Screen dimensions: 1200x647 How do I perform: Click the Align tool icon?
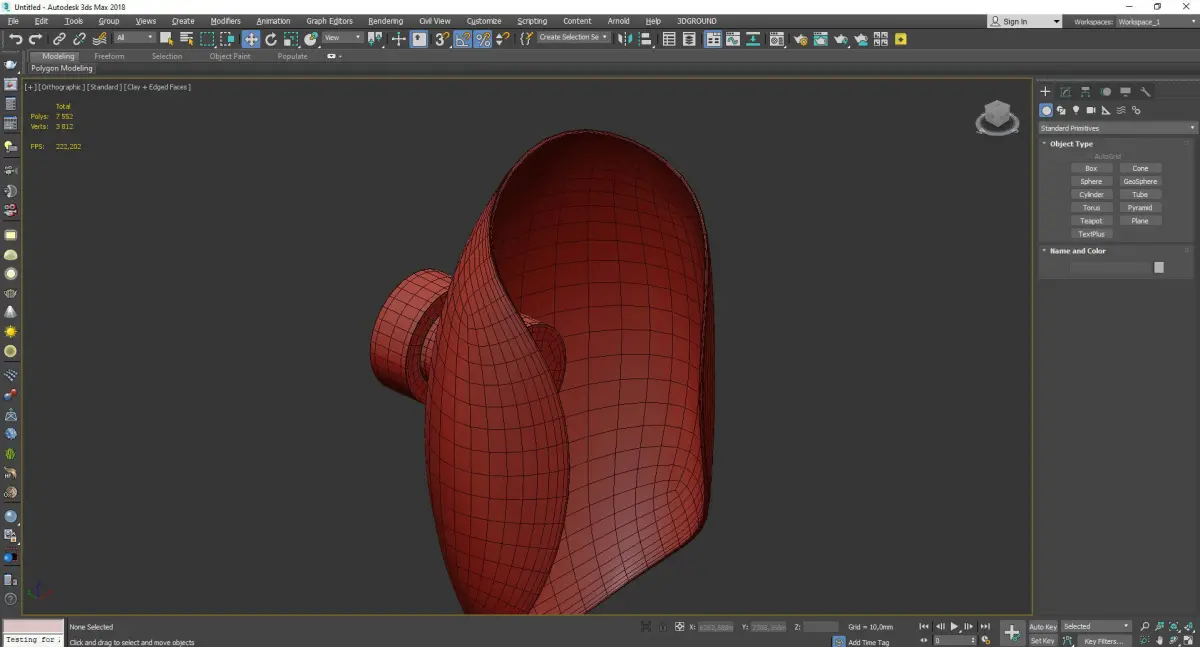(645, 39)
